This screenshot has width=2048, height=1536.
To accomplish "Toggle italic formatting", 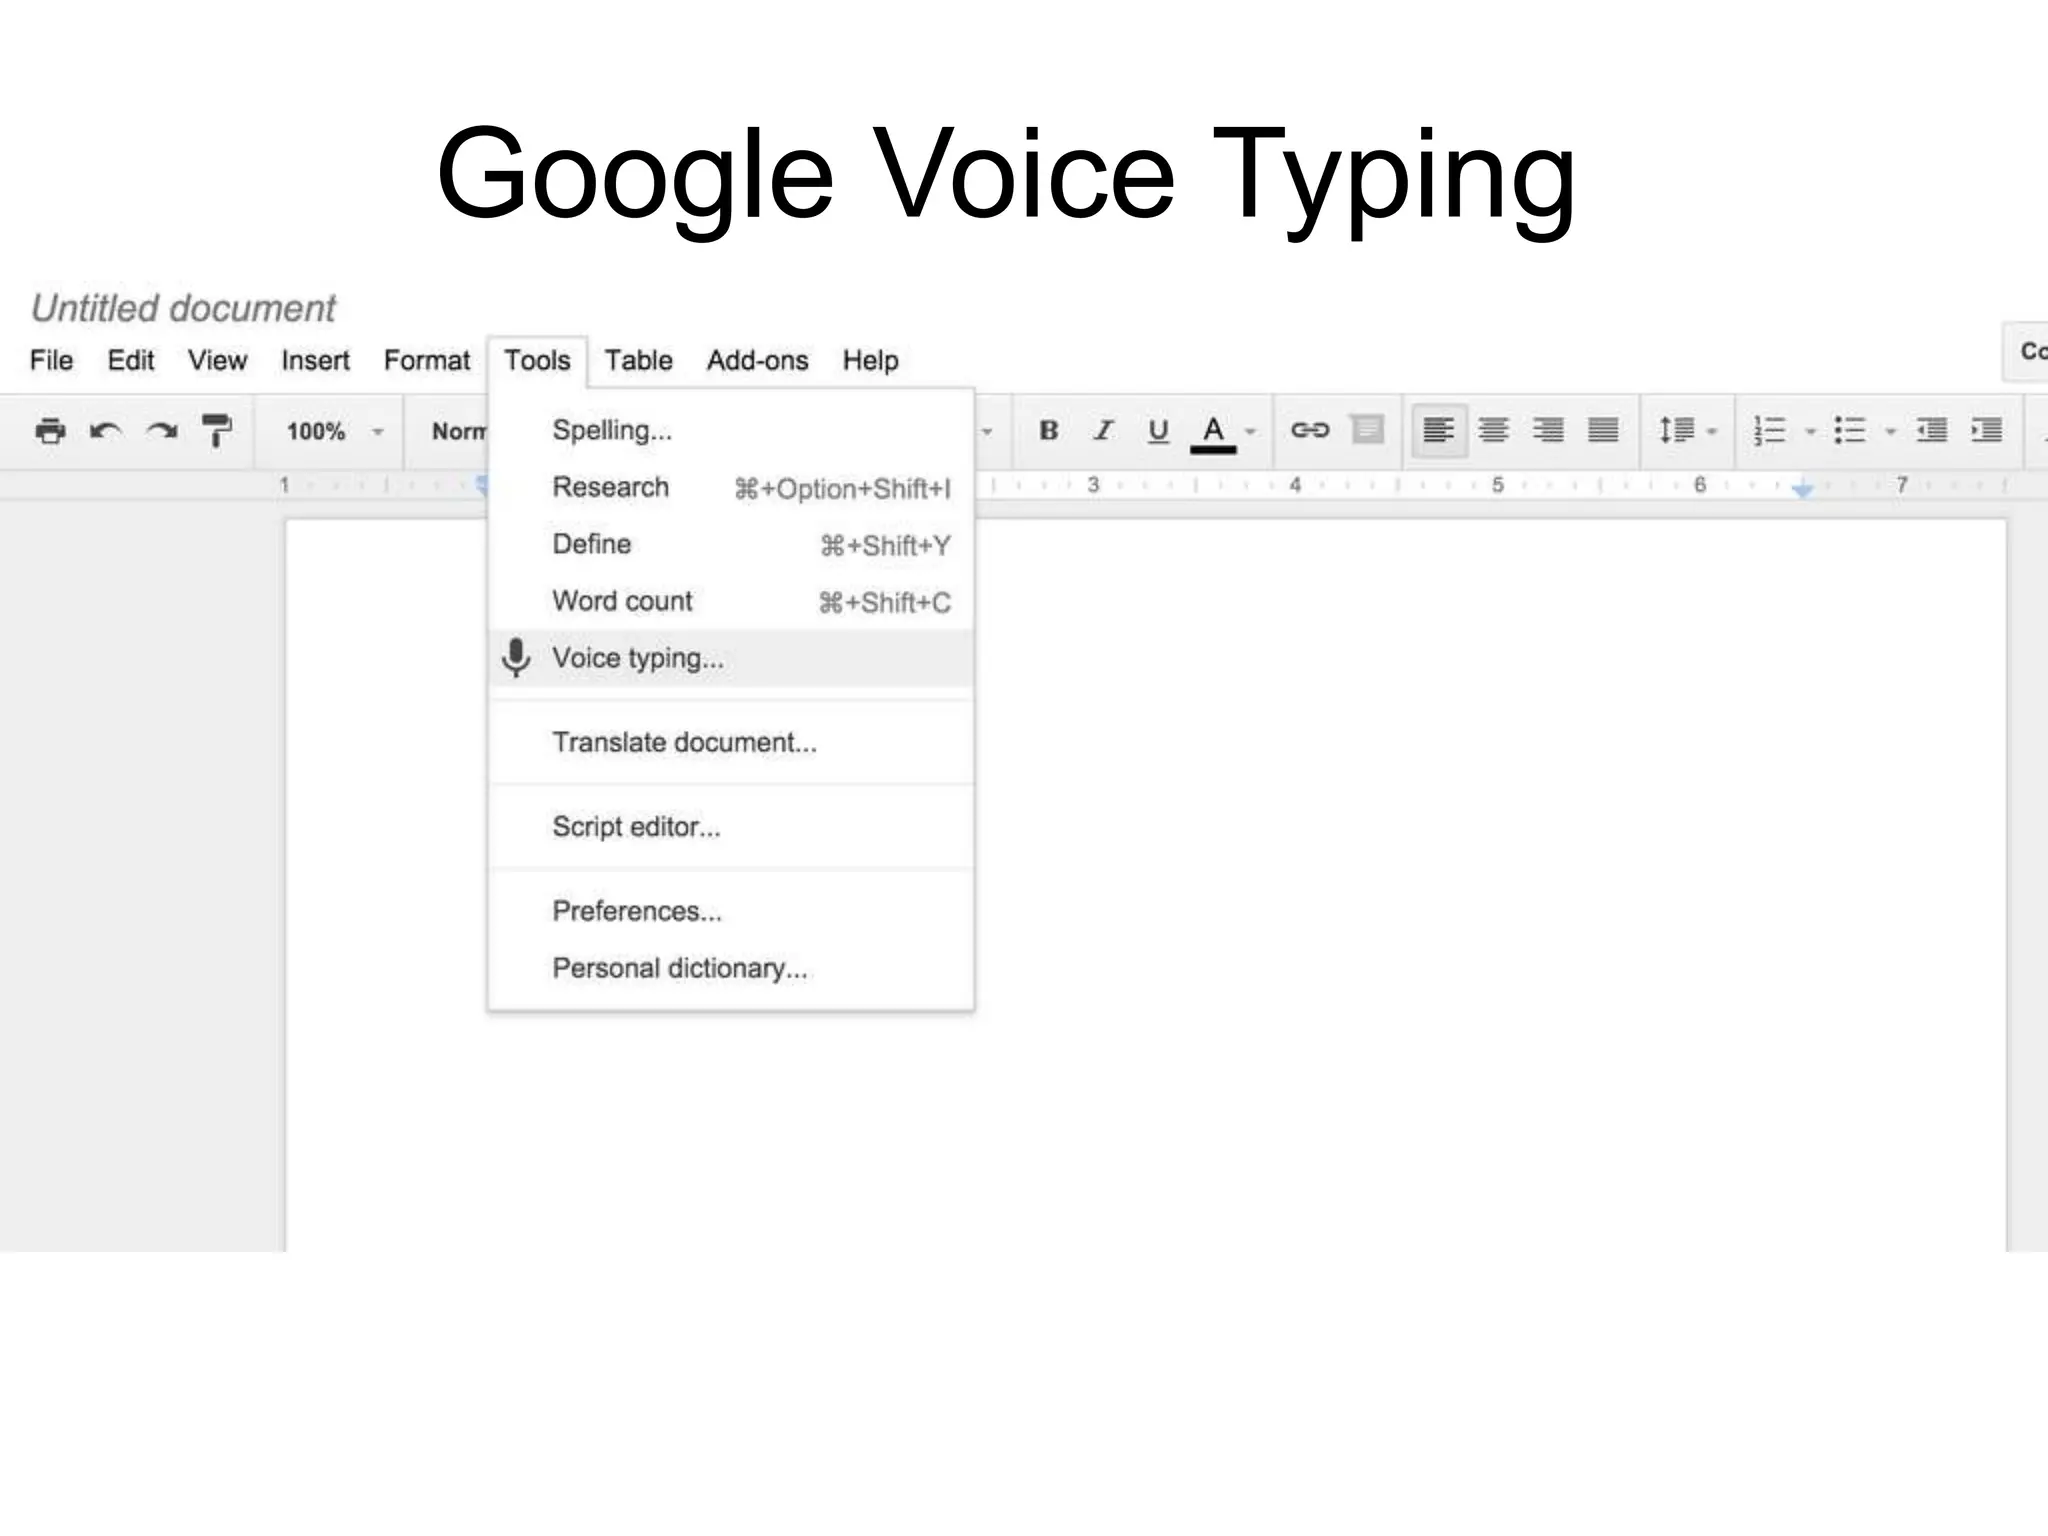I will click(x=1103, y=430).
